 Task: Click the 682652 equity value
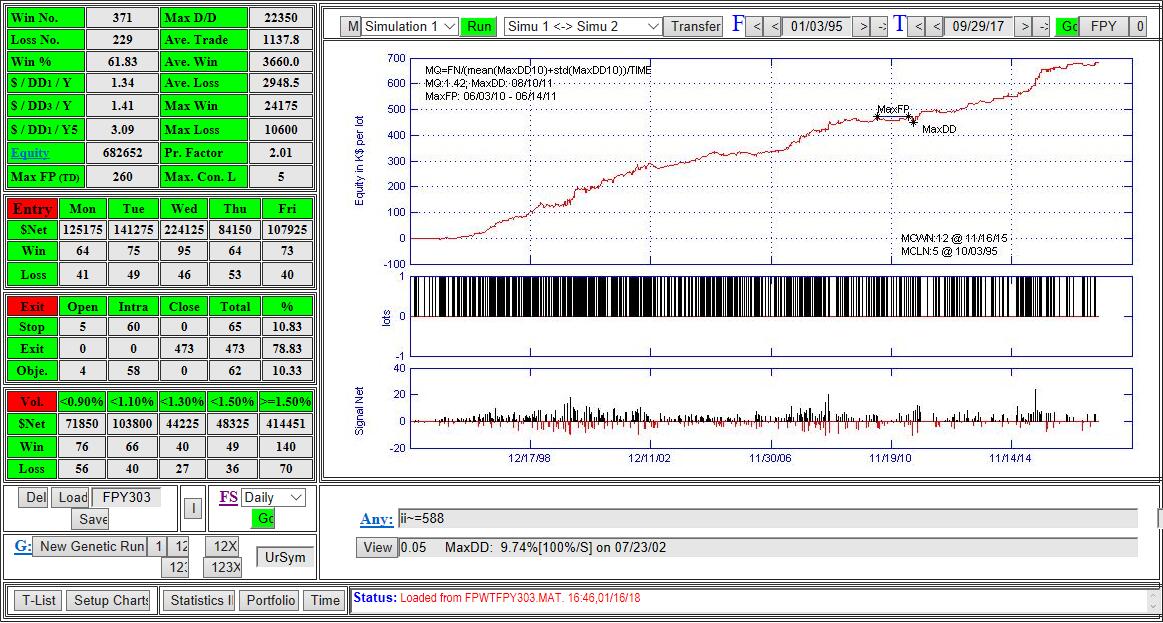pyautogui.click(x=122, y=154)
